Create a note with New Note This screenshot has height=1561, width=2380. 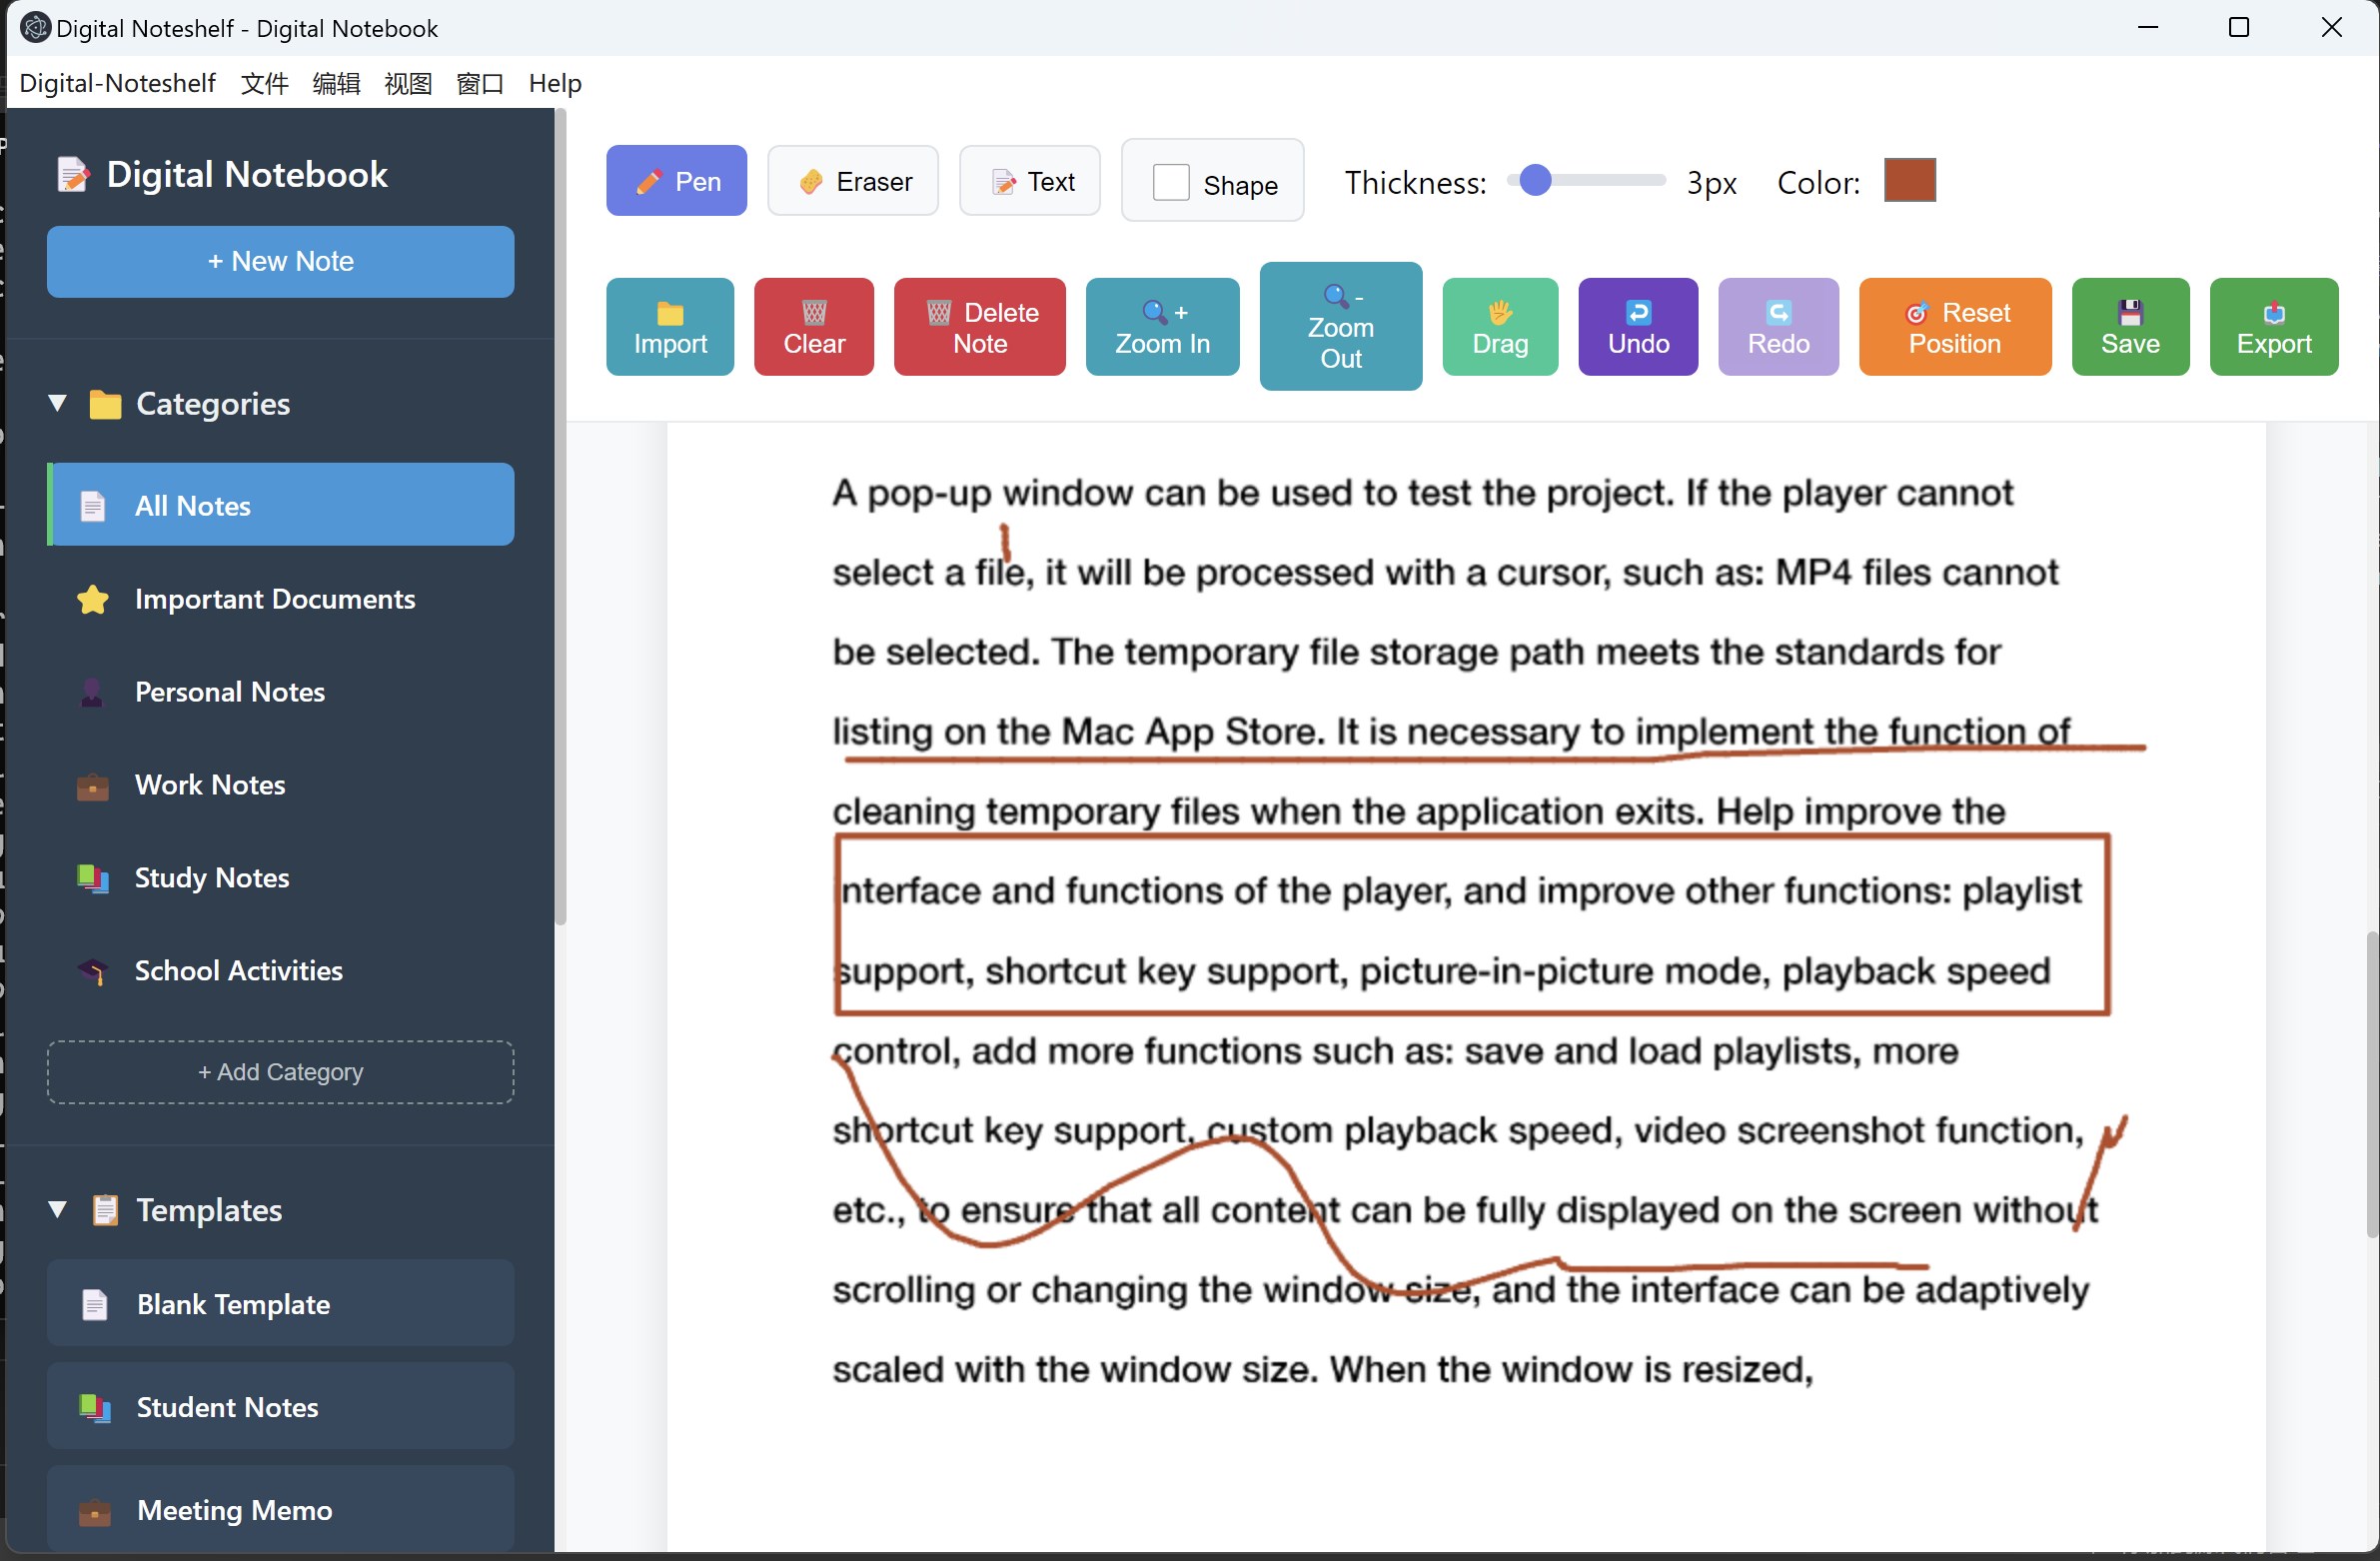[x=280, y=262]
